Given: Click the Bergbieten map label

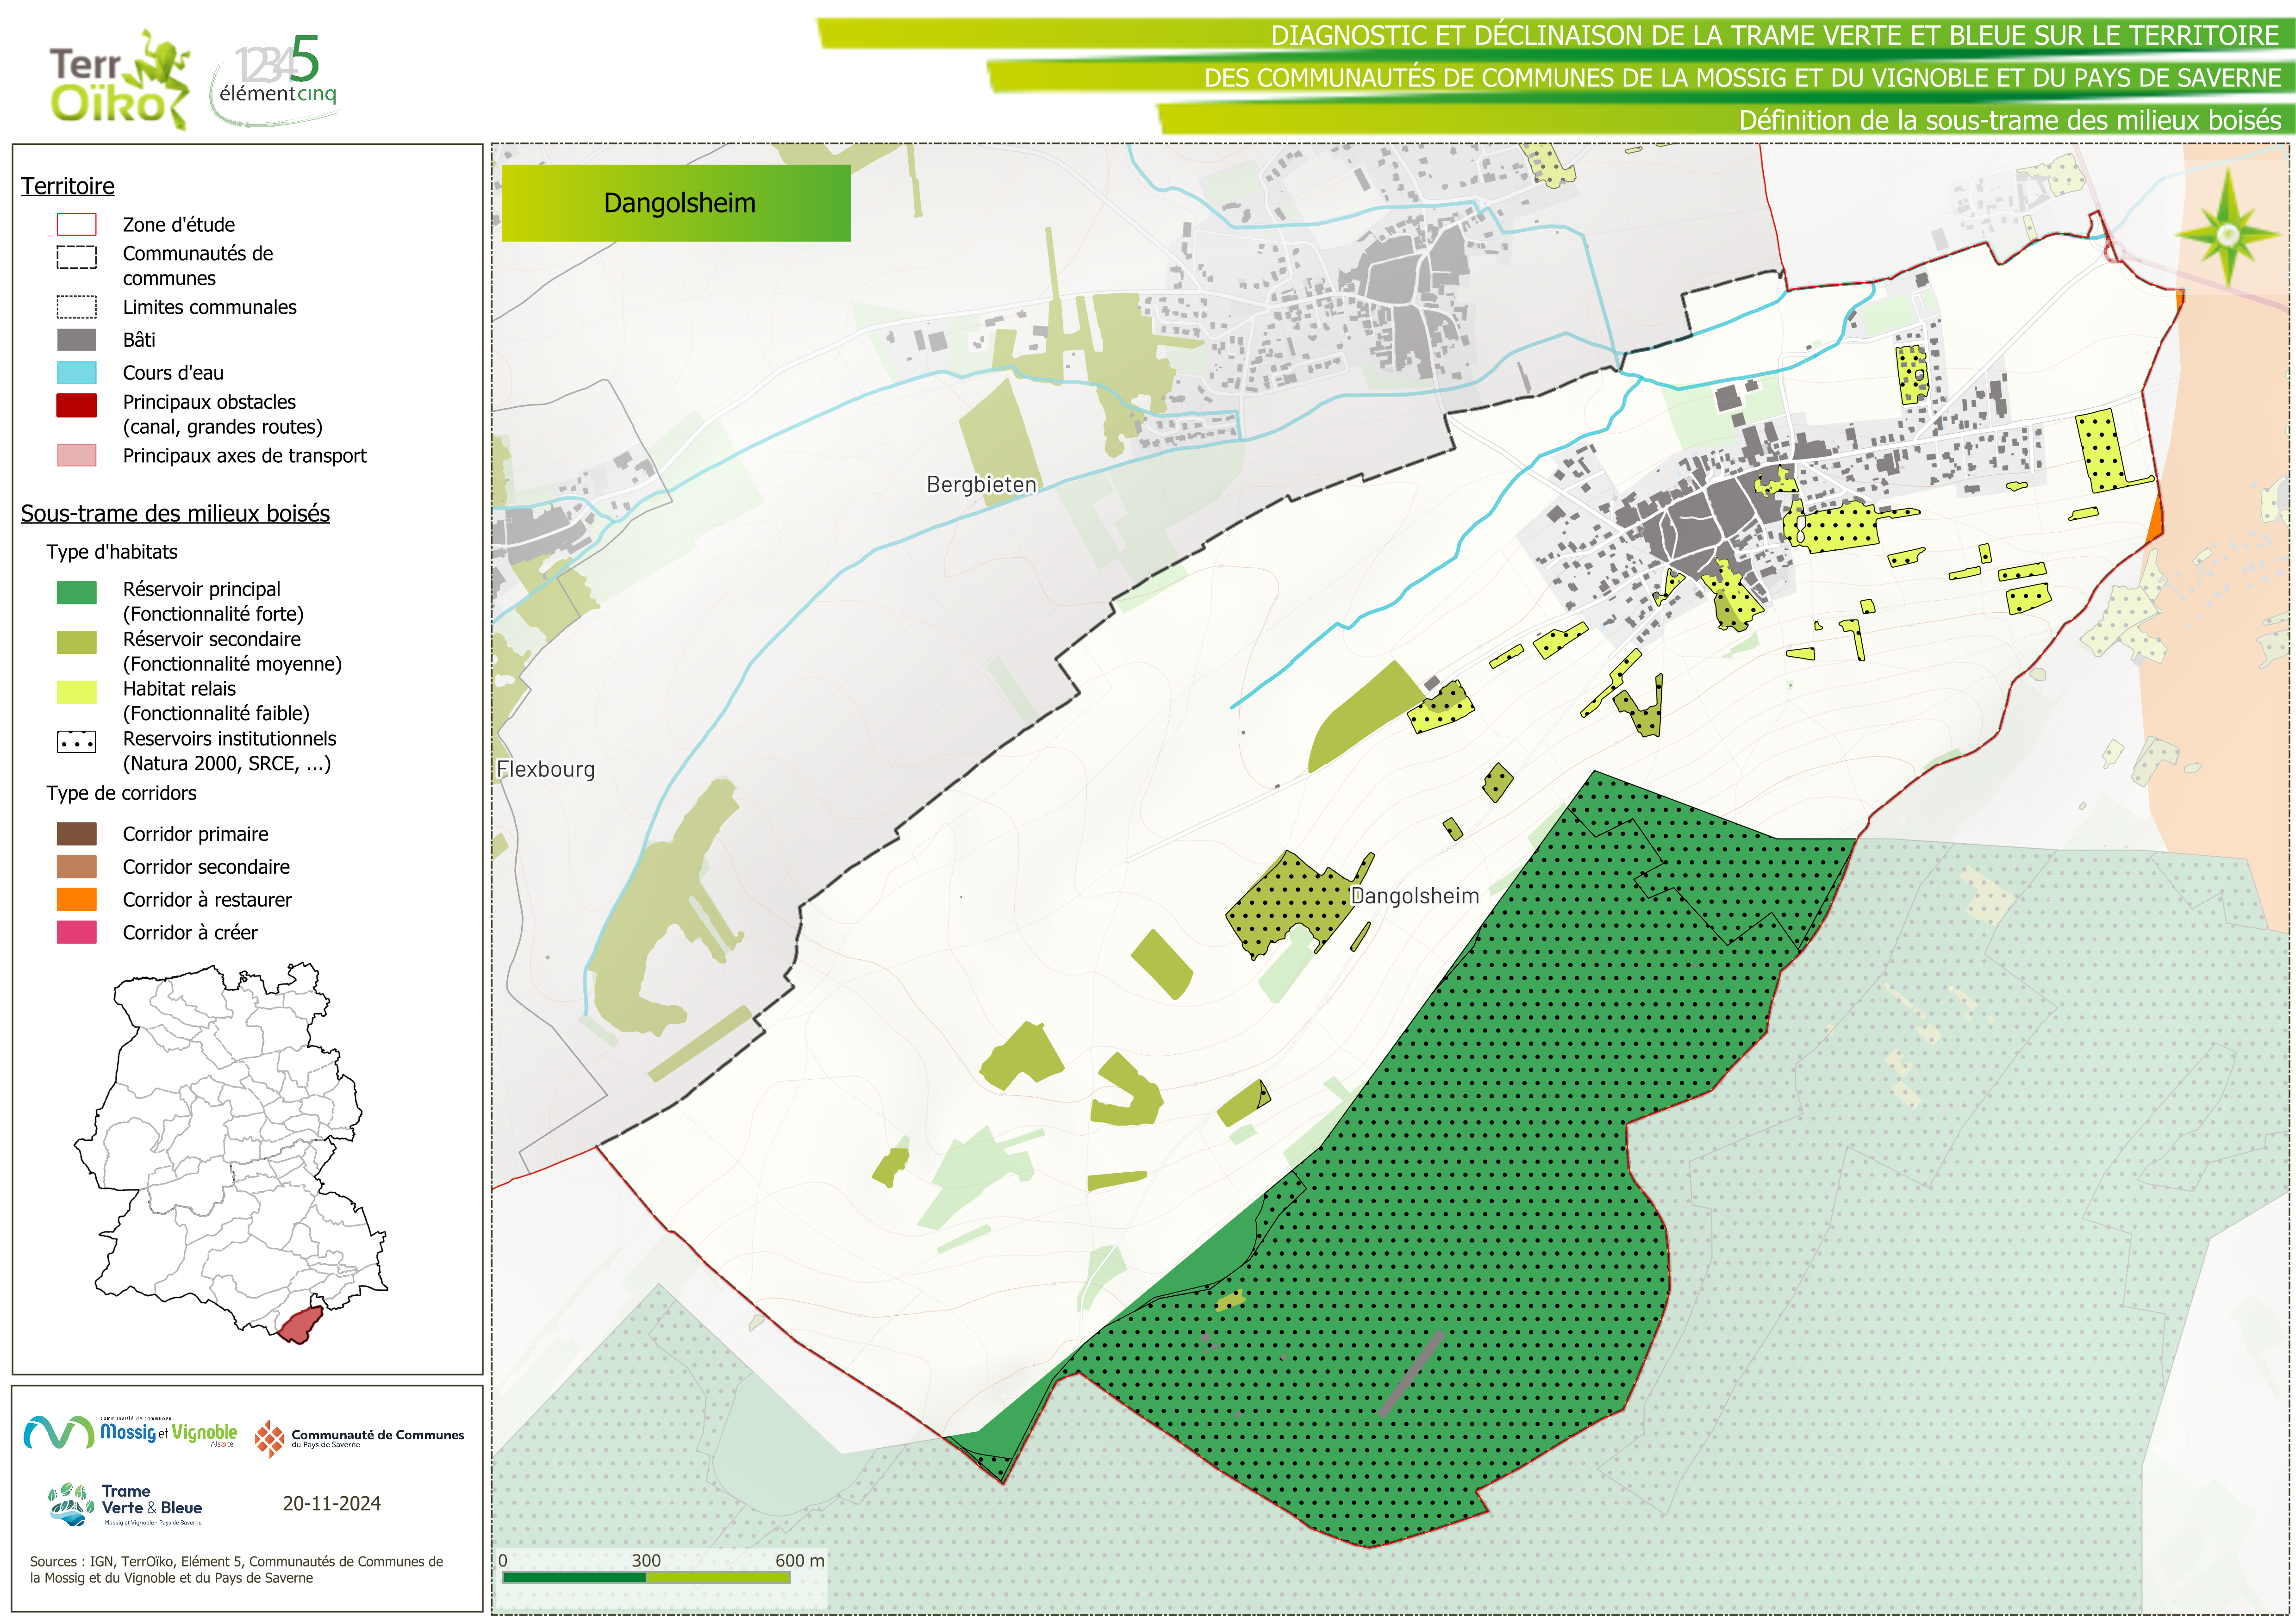Looking at the screenshot, I should pyautogui.click(x=981, y=485).
